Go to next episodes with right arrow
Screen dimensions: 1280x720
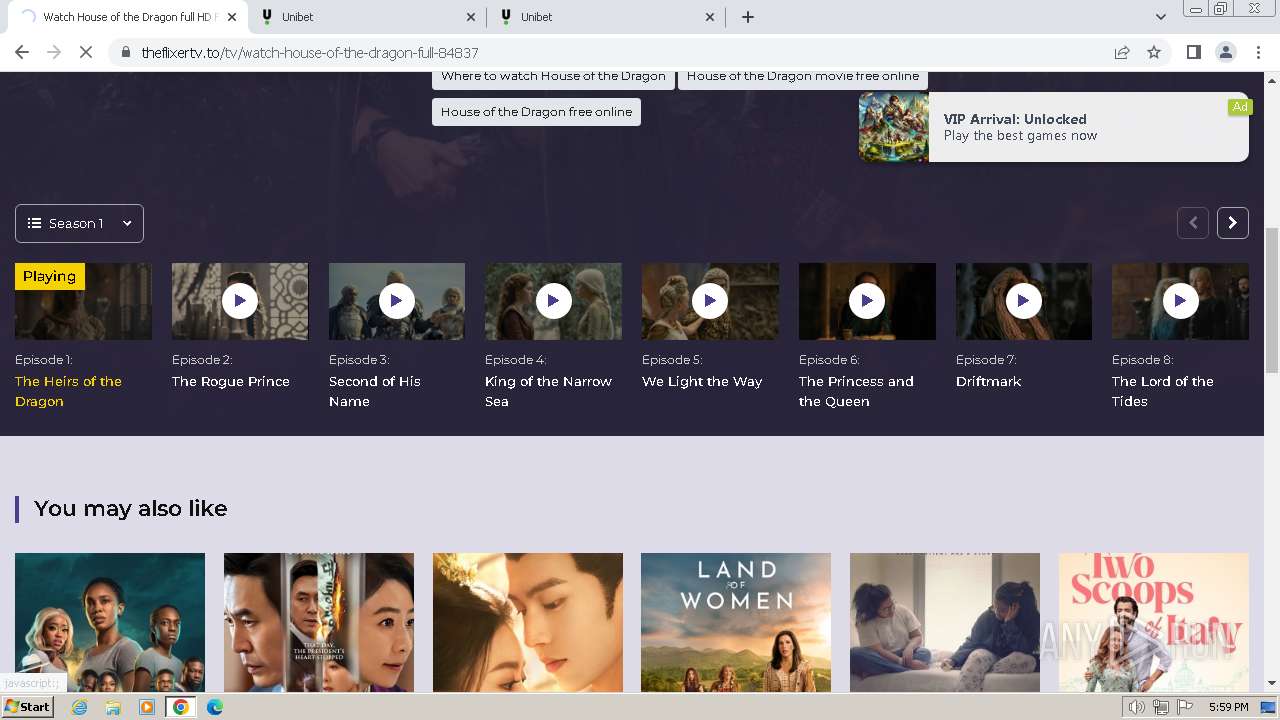tap(1233, 223)
